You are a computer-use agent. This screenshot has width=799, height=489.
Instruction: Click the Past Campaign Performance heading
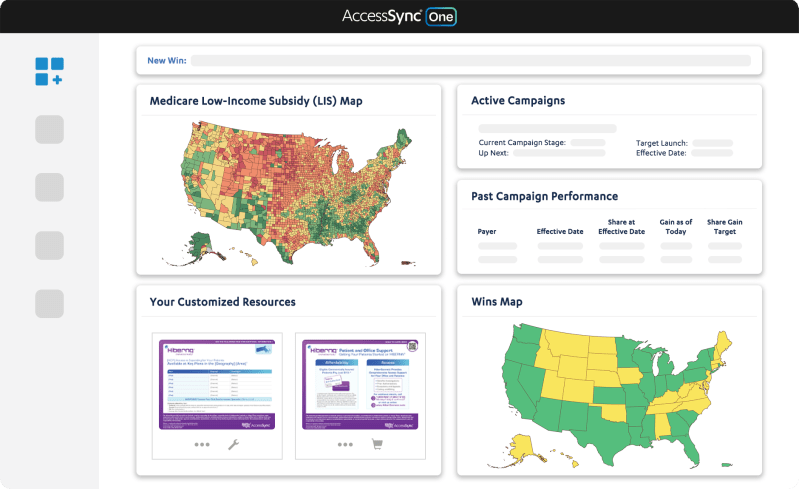coord(544,196)
